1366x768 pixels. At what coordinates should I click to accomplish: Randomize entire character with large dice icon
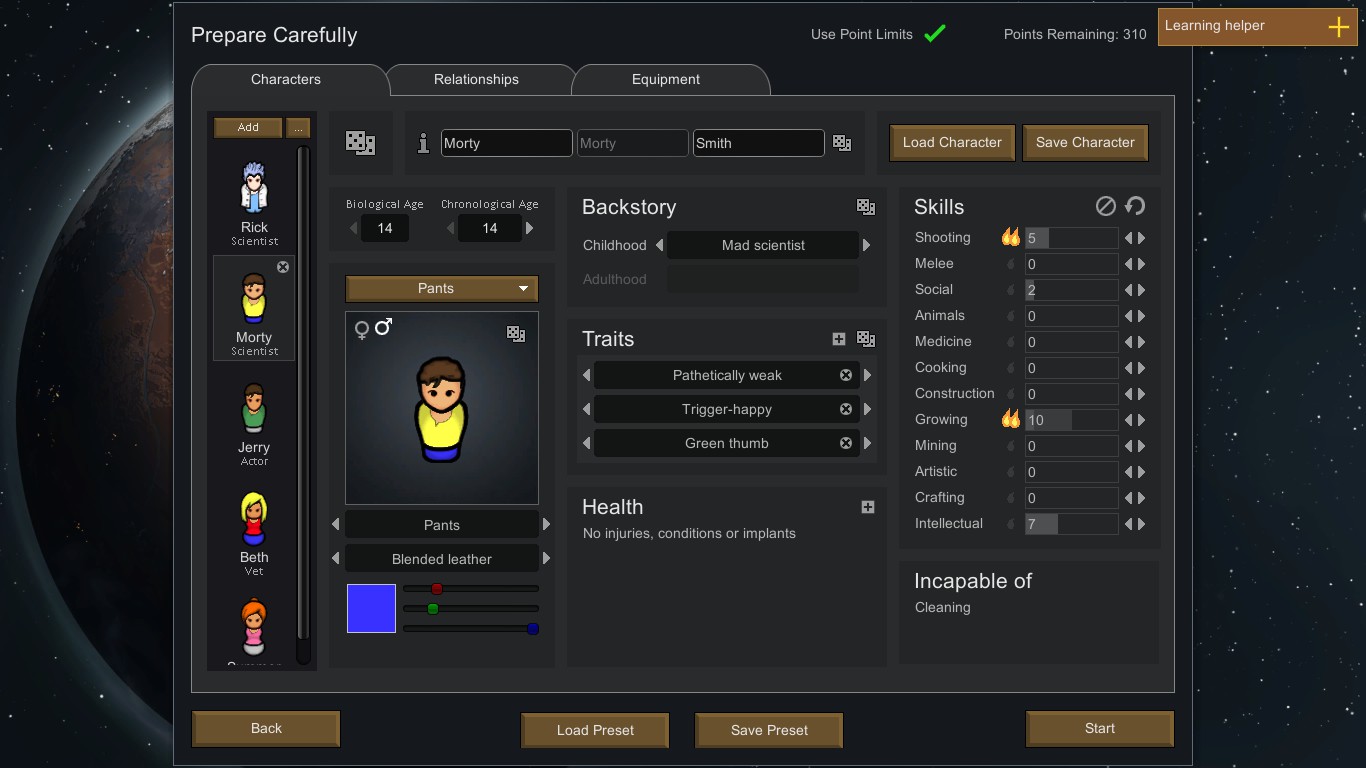point(360,143)
